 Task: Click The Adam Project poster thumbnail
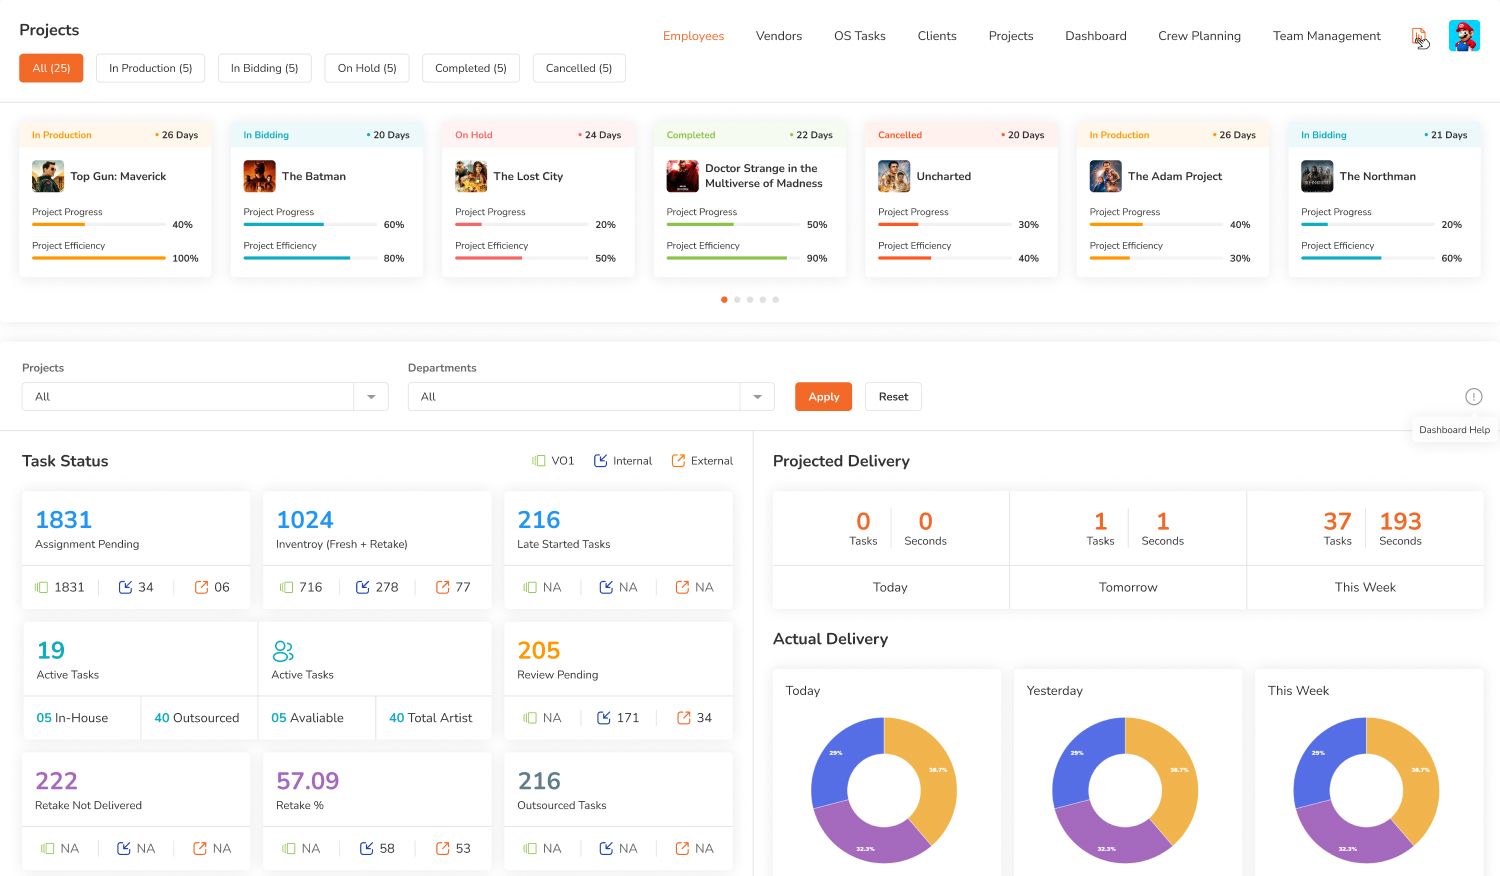point(1106,176)
